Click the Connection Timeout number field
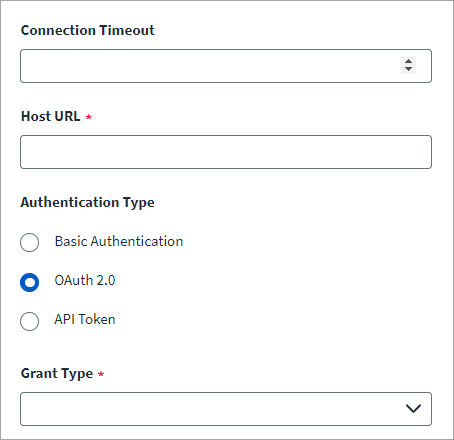This screenshot has height=440, width=454. click(x=226, y=66)
